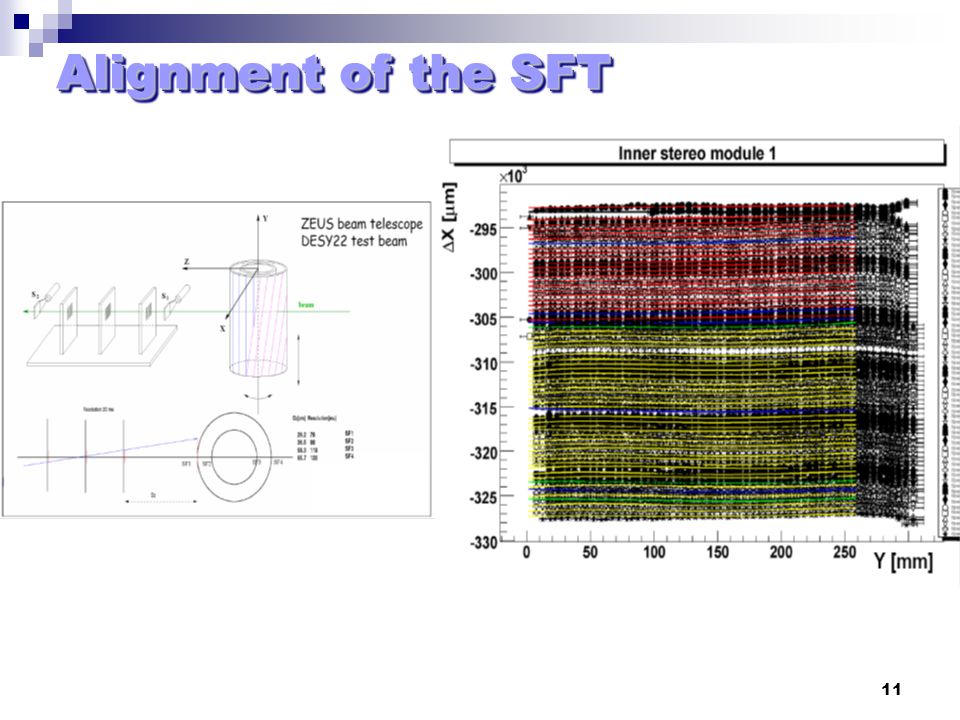Click the SF1 entry in resolution table
This screenshot has width=960, height=720.
(x=349, y=433)
